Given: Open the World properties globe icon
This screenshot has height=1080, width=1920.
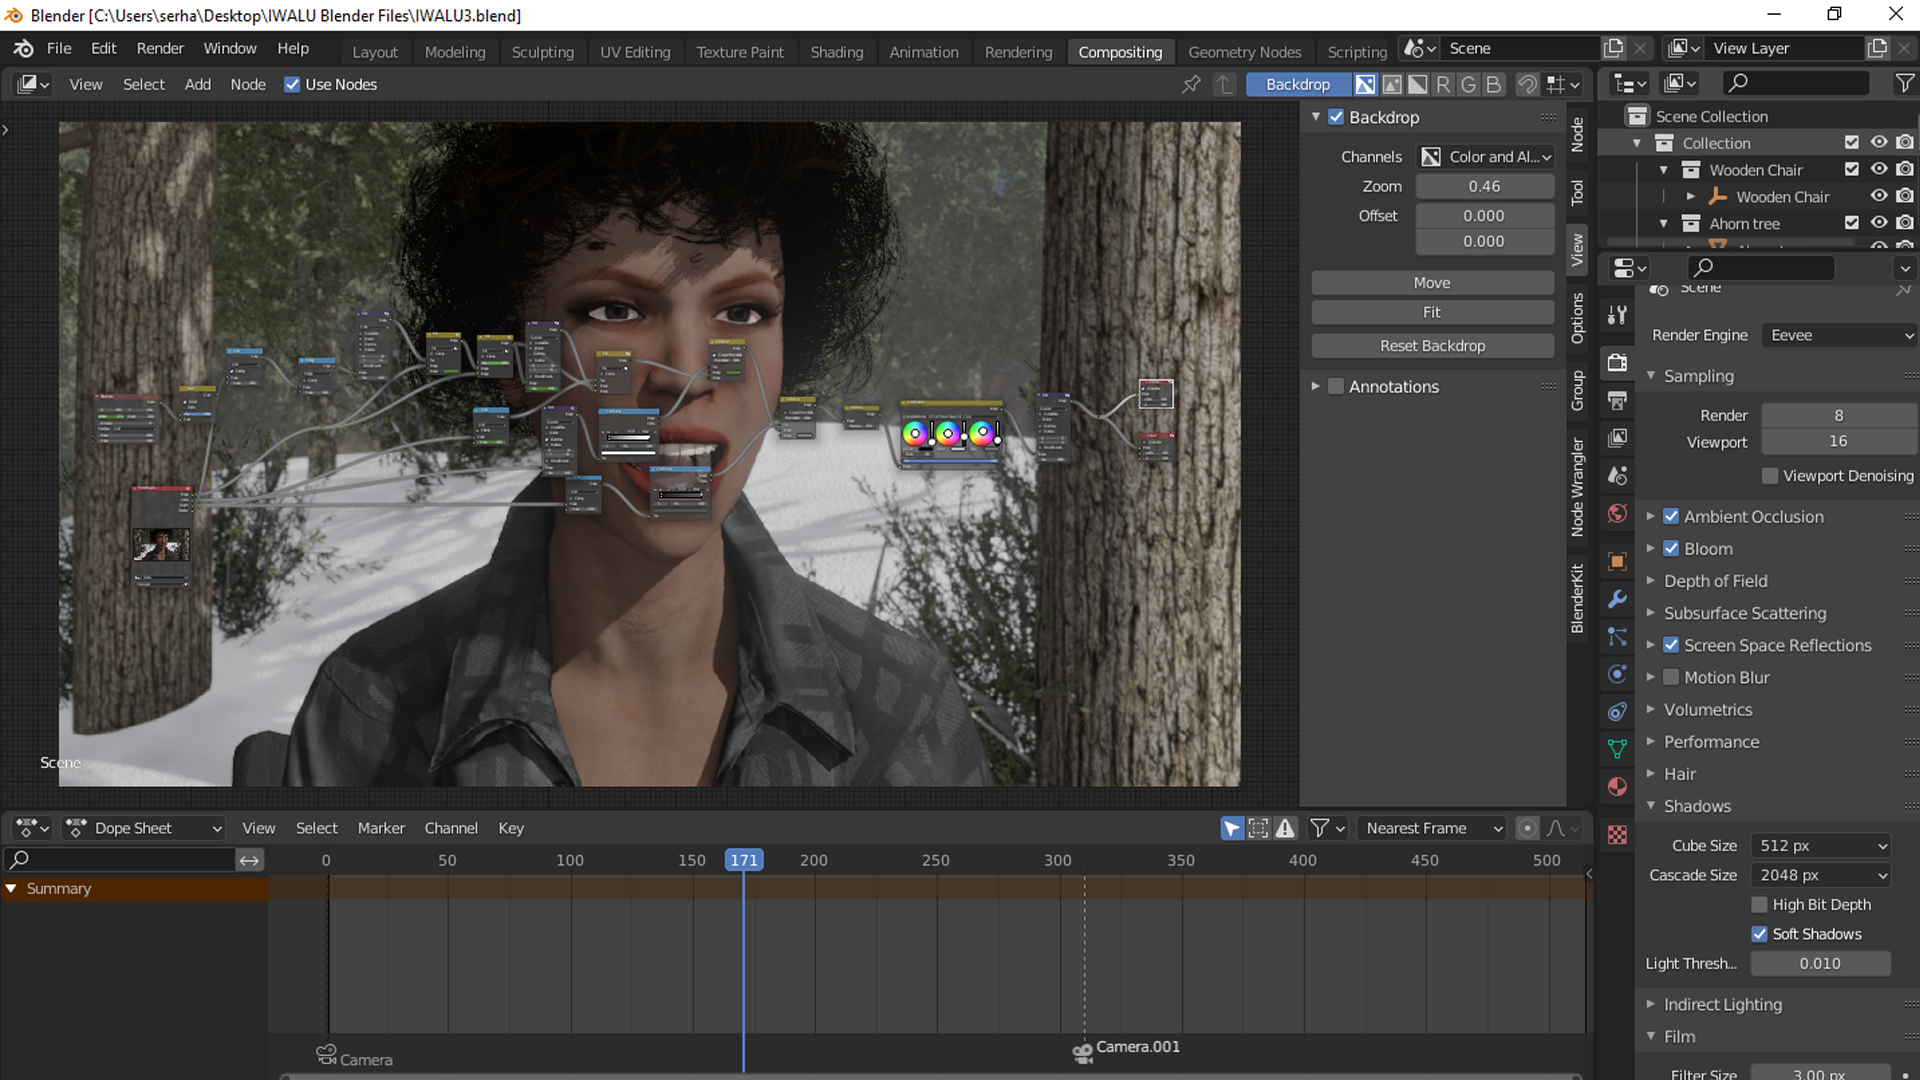Looking at the screenshot, I should click(x=1617, y=514).
